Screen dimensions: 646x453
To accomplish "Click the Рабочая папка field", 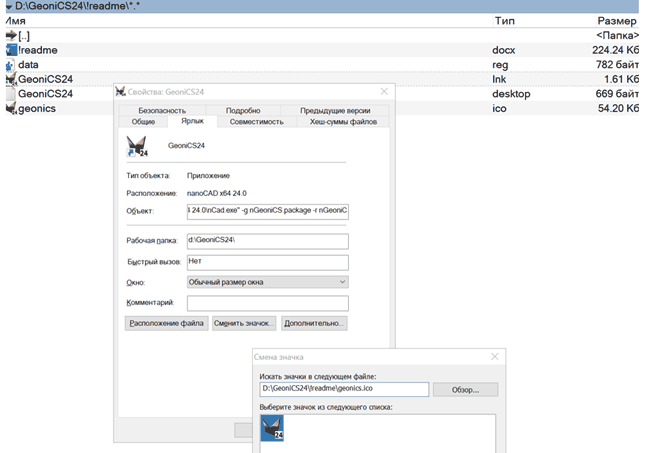I will pyautogui.click(x=268, y=241).
